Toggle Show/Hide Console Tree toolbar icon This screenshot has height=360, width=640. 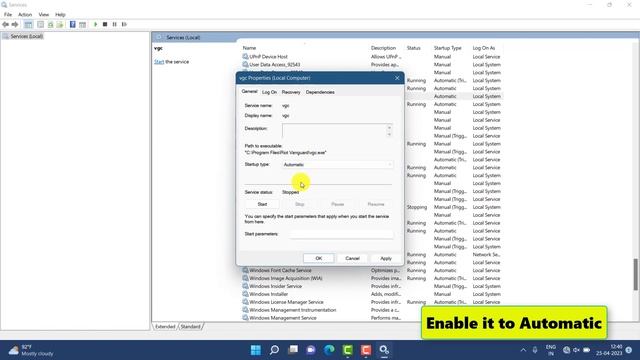(28, 24)
